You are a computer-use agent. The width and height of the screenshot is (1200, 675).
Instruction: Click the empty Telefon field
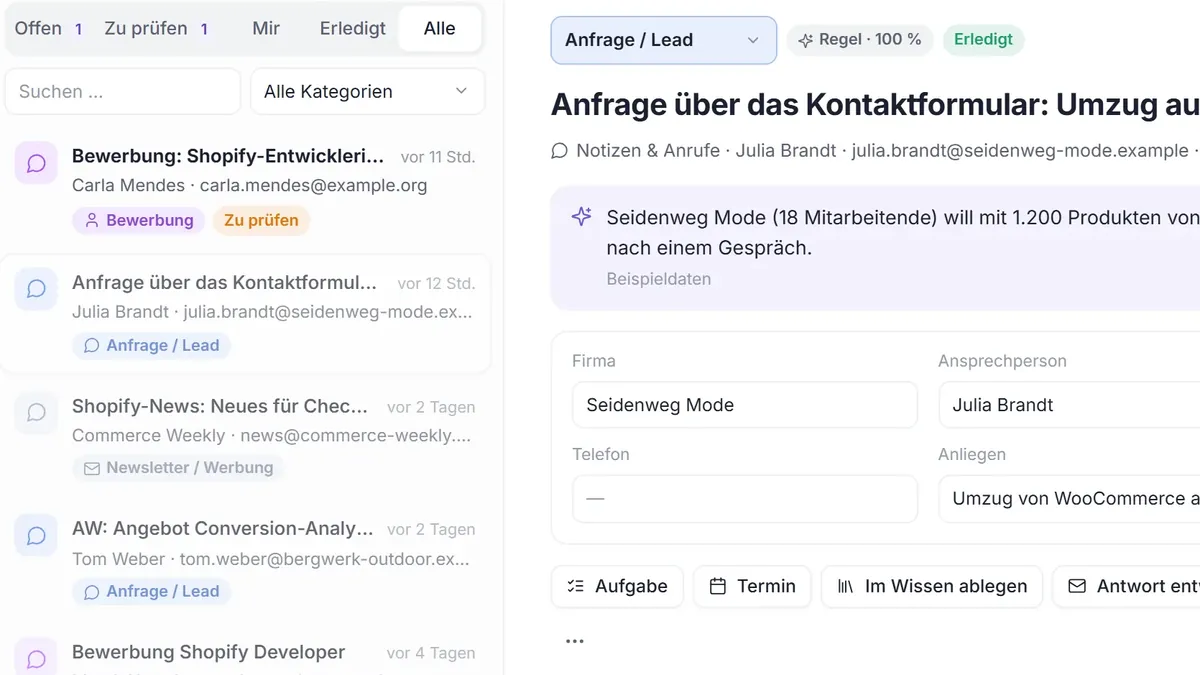coord(744,498)
